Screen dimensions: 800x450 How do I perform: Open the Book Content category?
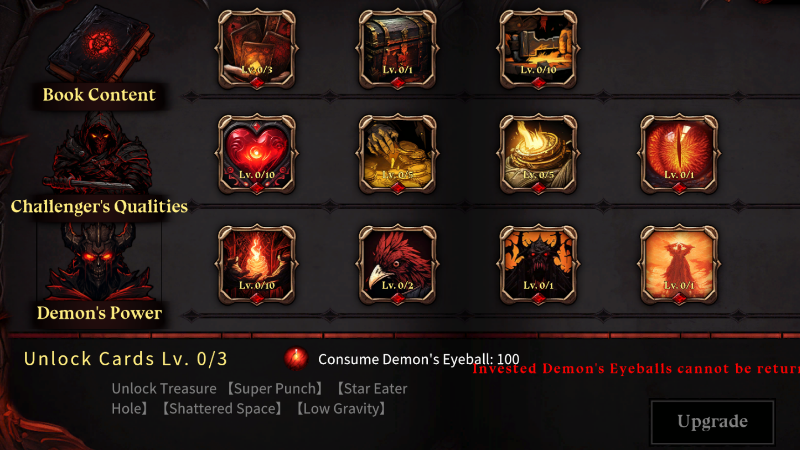[x=99, y=95]
